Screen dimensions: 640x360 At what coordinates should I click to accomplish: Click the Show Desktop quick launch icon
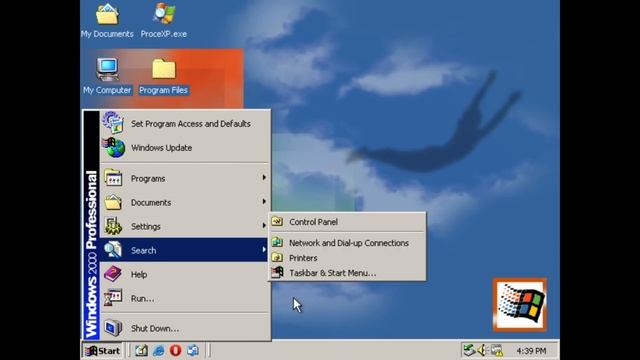(141, 350)
